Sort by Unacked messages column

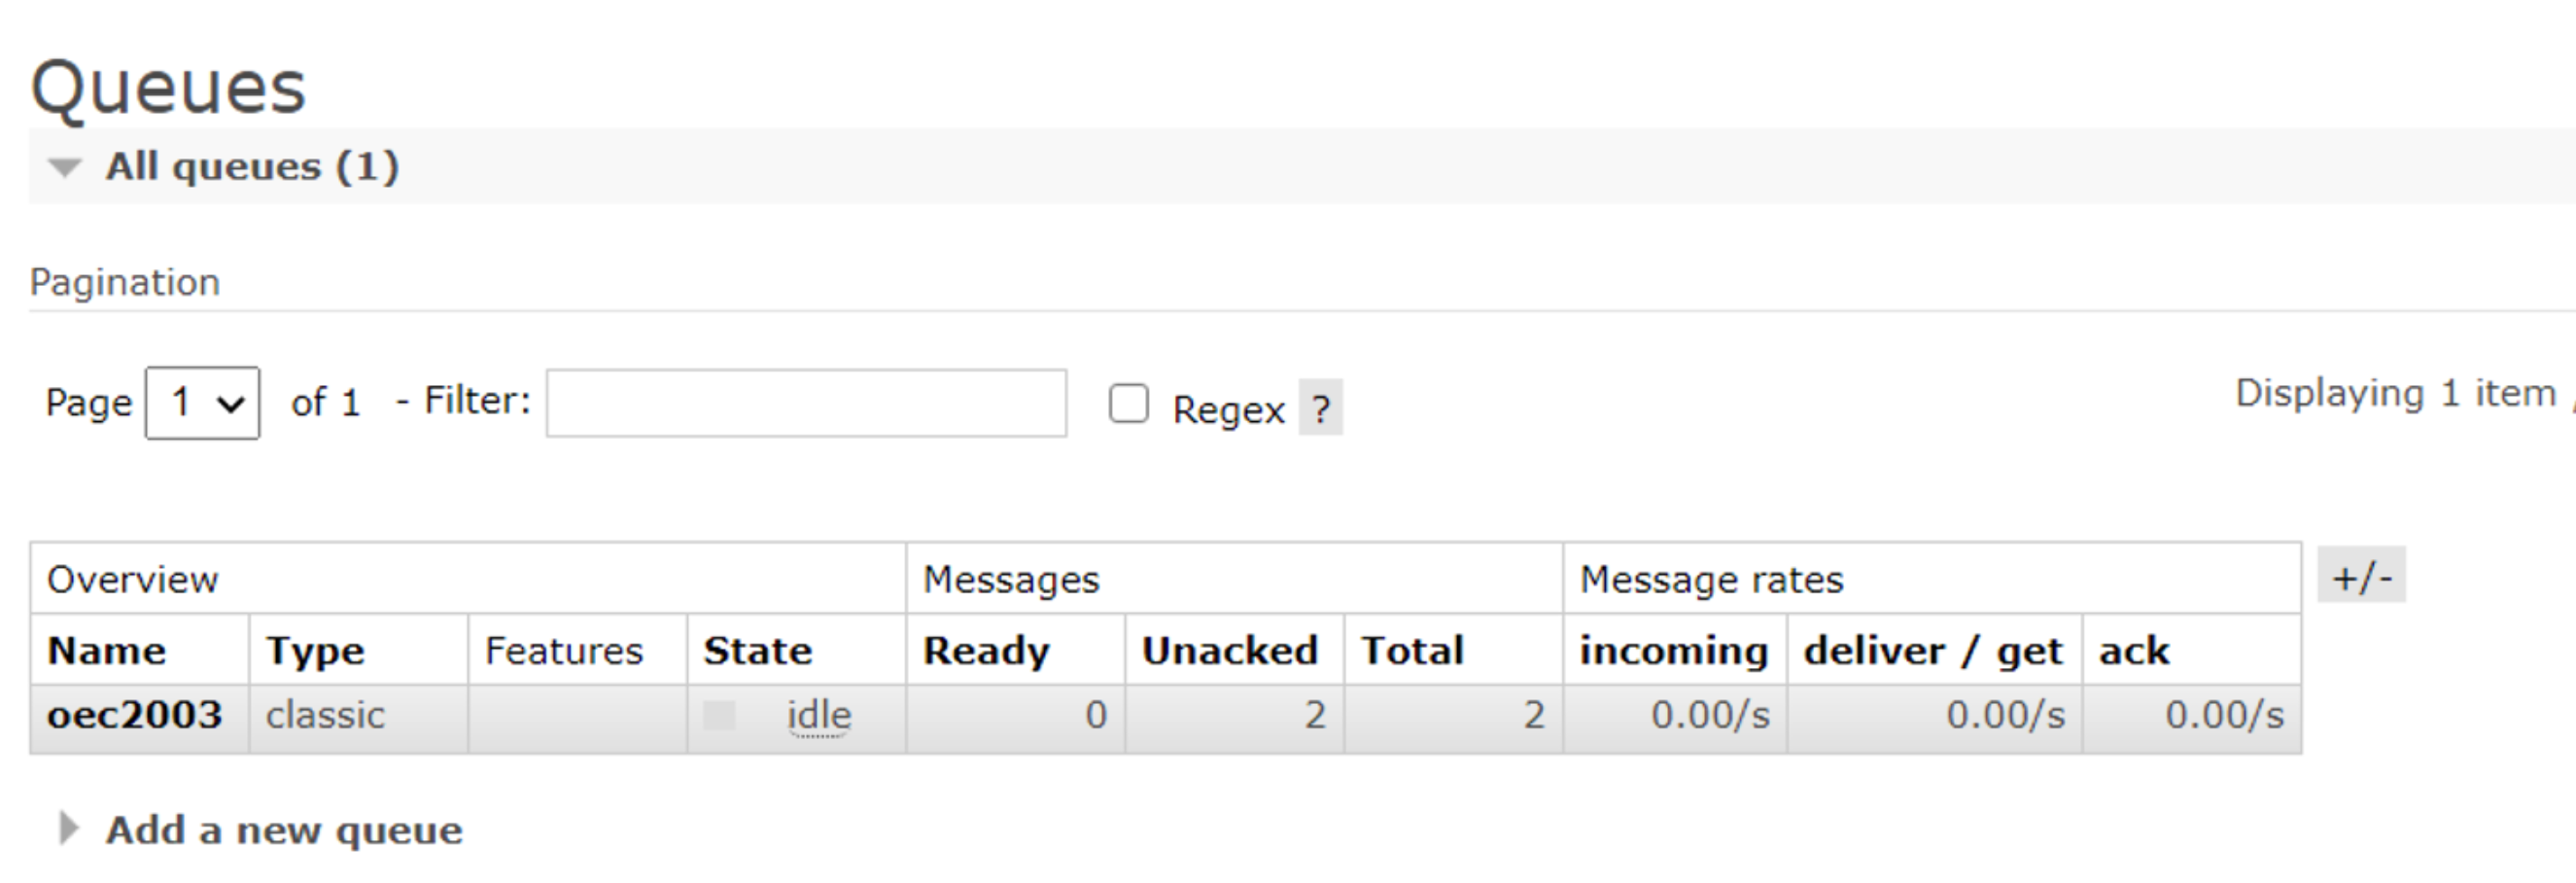point(1229,651)
